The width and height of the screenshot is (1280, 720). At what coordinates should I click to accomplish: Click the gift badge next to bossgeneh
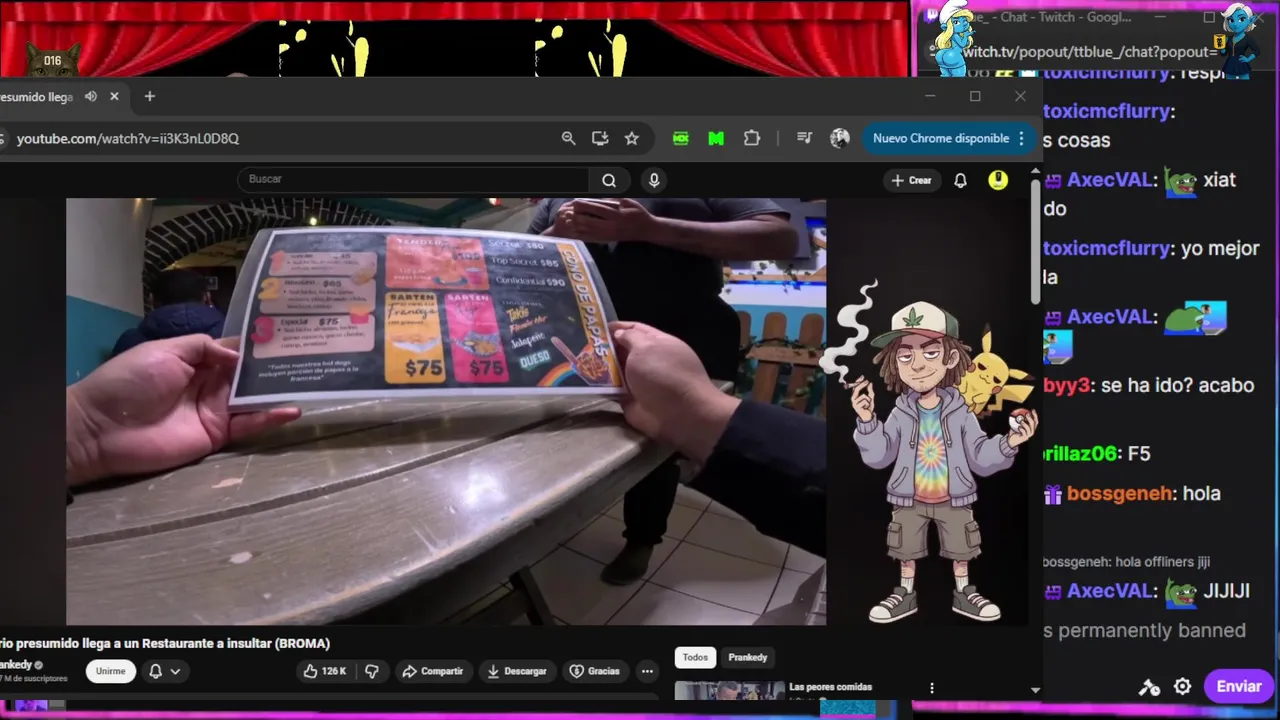pyautogui.click(x=1052, y=494)
